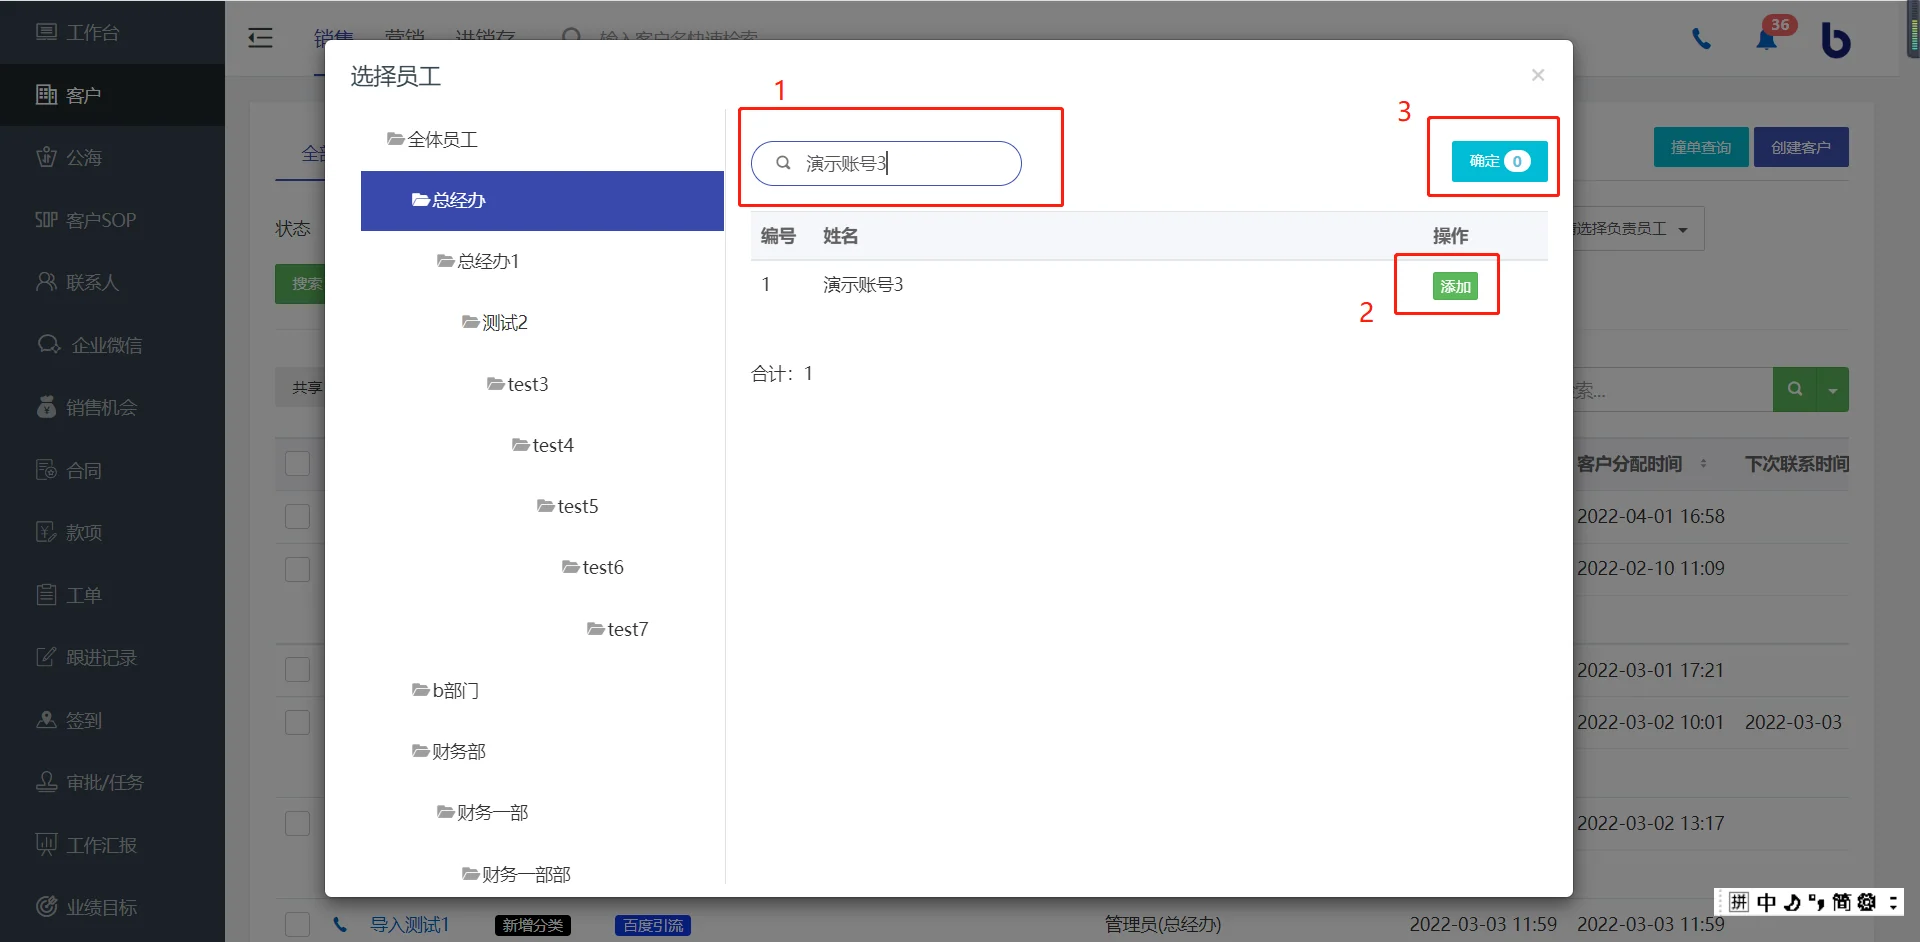The image size is (1920, 942).
Task: Click 撞单查询 button in the background
Action: pos(1701,147)
